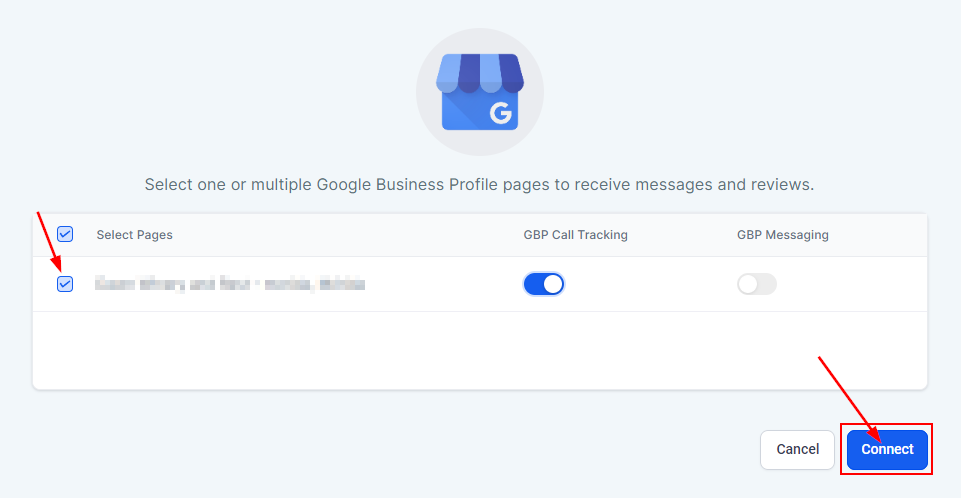Screen dimensions: 961x498
Task: Enable the GBP Messaging switch
Action: [756, 284]
